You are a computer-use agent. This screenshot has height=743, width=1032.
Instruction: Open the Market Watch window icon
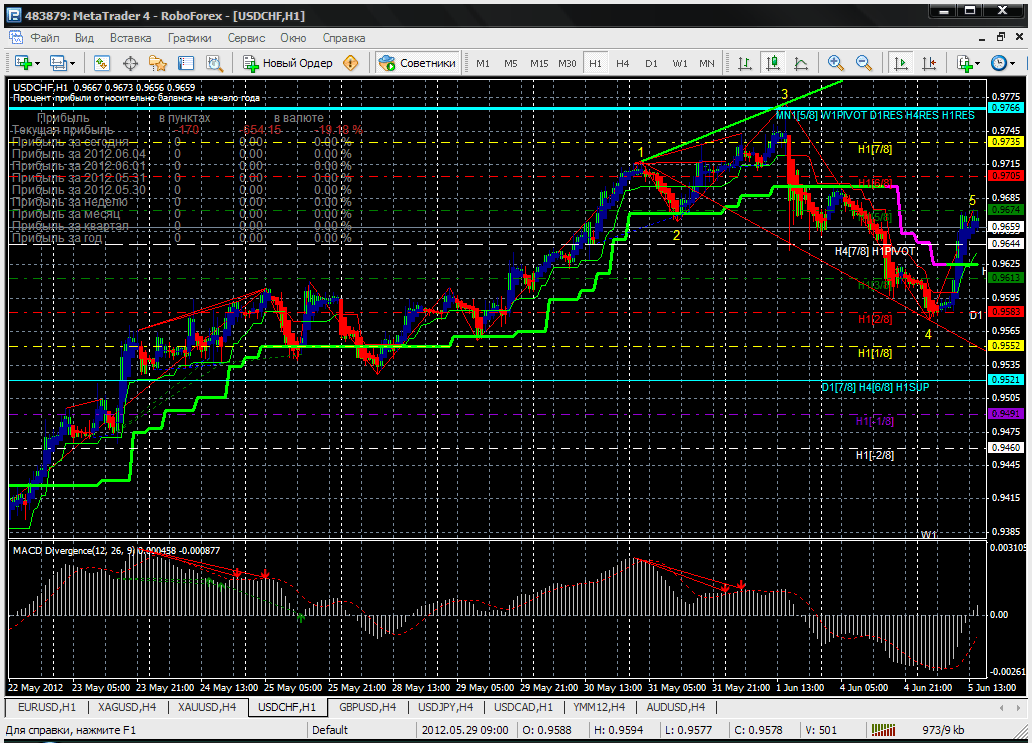(x=102, y=63)
